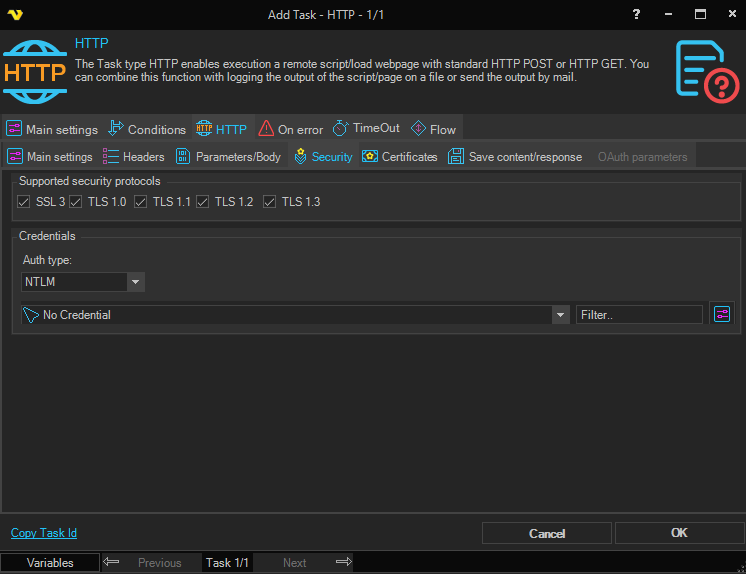
Task: Click the large HTTP globe logo
Action: (35, 71)
